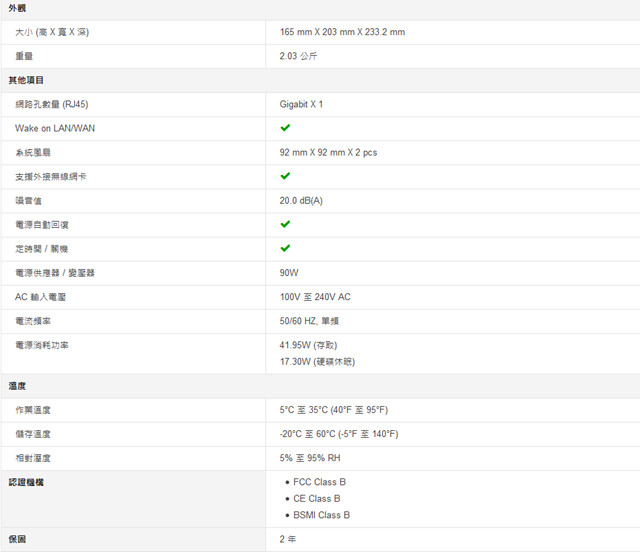640x552 pixels.
Task: Click the Wake on LAN/WAN green checkmark
Action: (285, 128)
